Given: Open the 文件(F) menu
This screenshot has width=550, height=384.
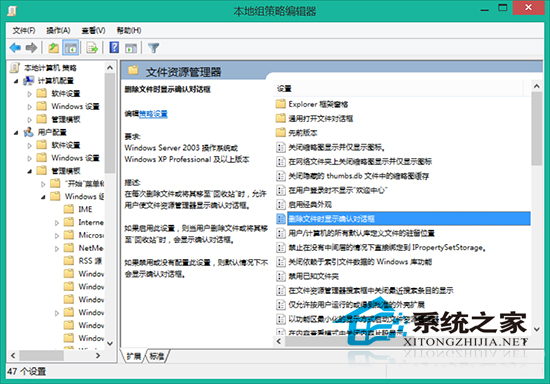Looking at the screenshot, I should (x=24, y=31).
